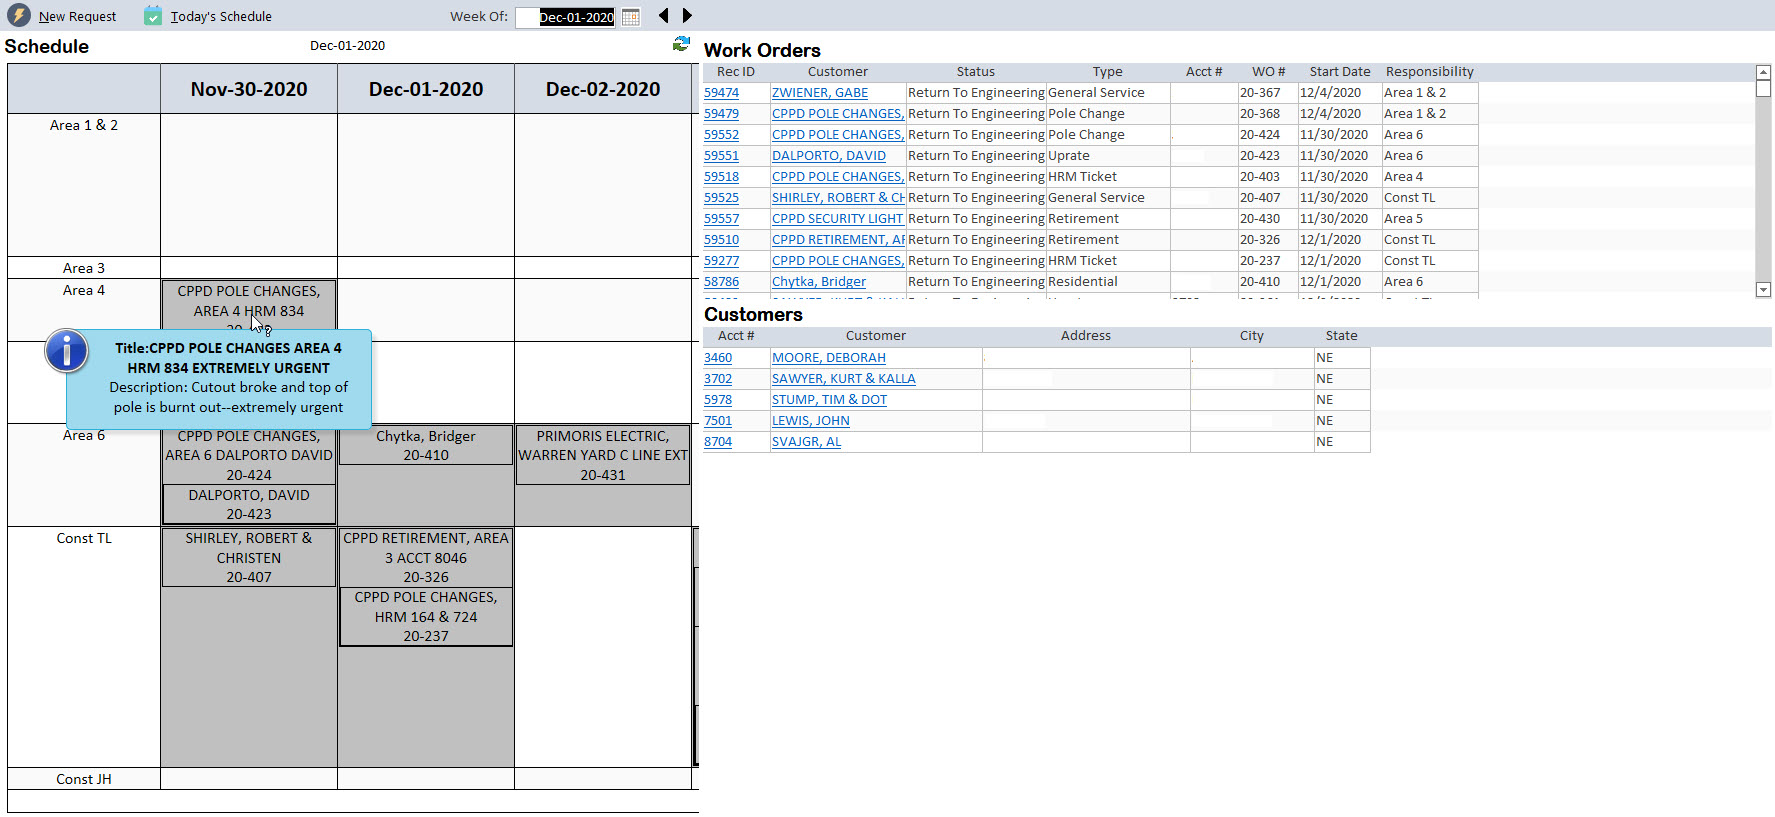Image resolution: width=1775 pixels, height=817 pixels.
Task: Open DALPORTO, DAVID customer link
Action: (x=828, y=156)
